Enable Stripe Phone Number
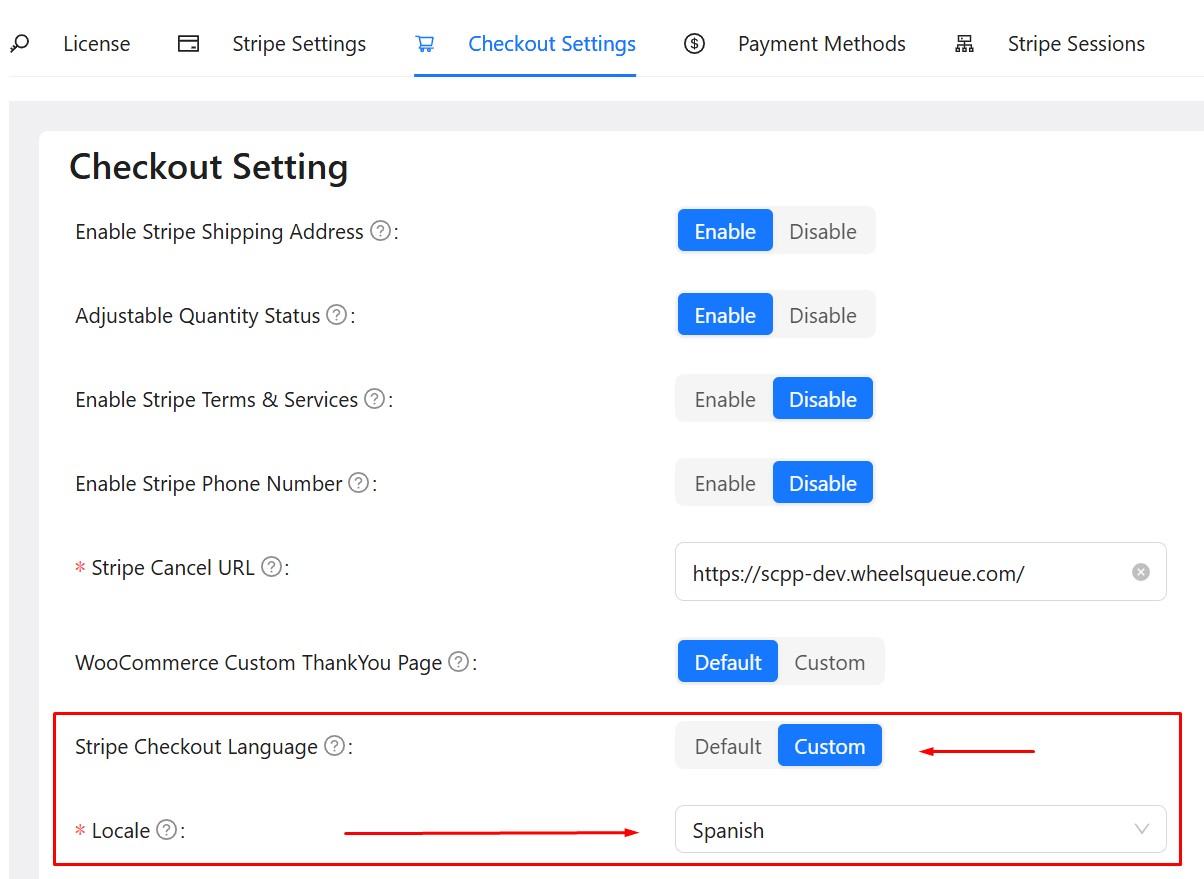This screenshot has height=879, width=1204. coord(725,483)
